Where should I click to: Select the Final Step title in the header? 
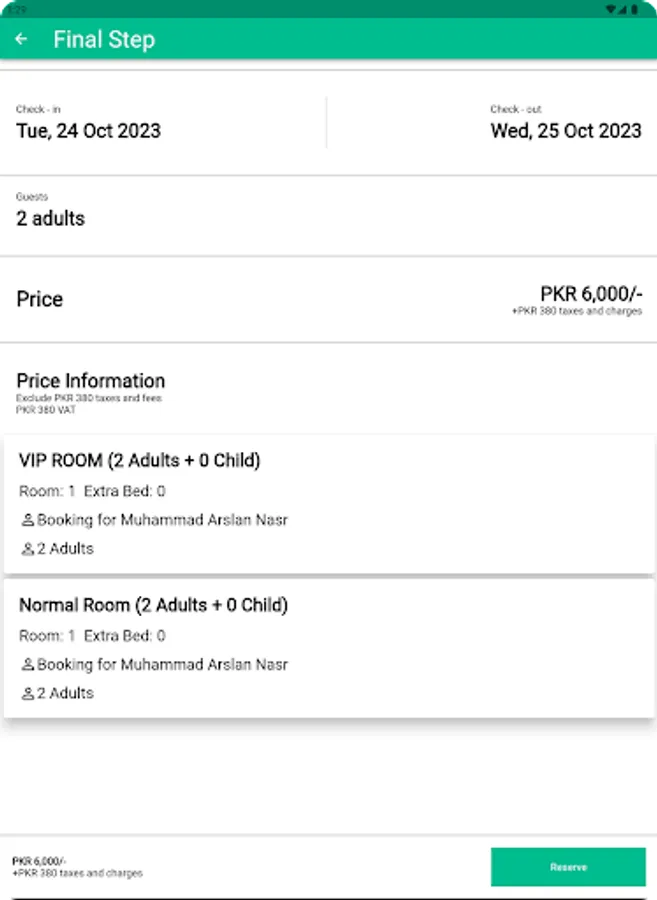pos(104,39)
